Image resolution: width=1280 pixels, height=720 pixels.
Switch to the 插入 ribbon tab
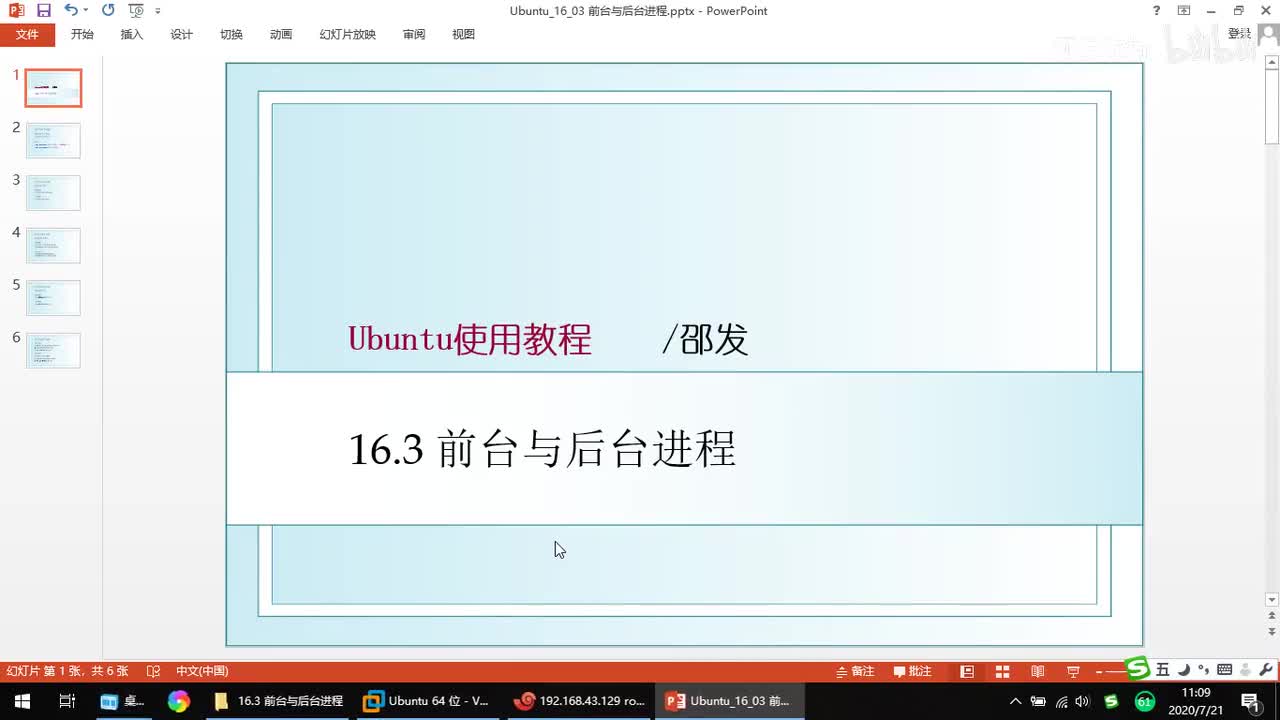(x=132, y=34)
